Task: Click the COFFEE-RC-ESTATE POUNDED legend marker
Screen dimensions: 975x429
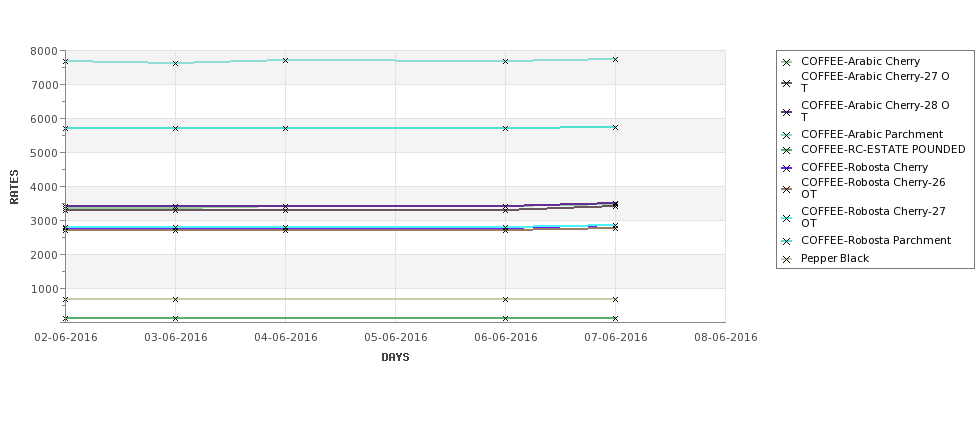Action: pos(787,150)
